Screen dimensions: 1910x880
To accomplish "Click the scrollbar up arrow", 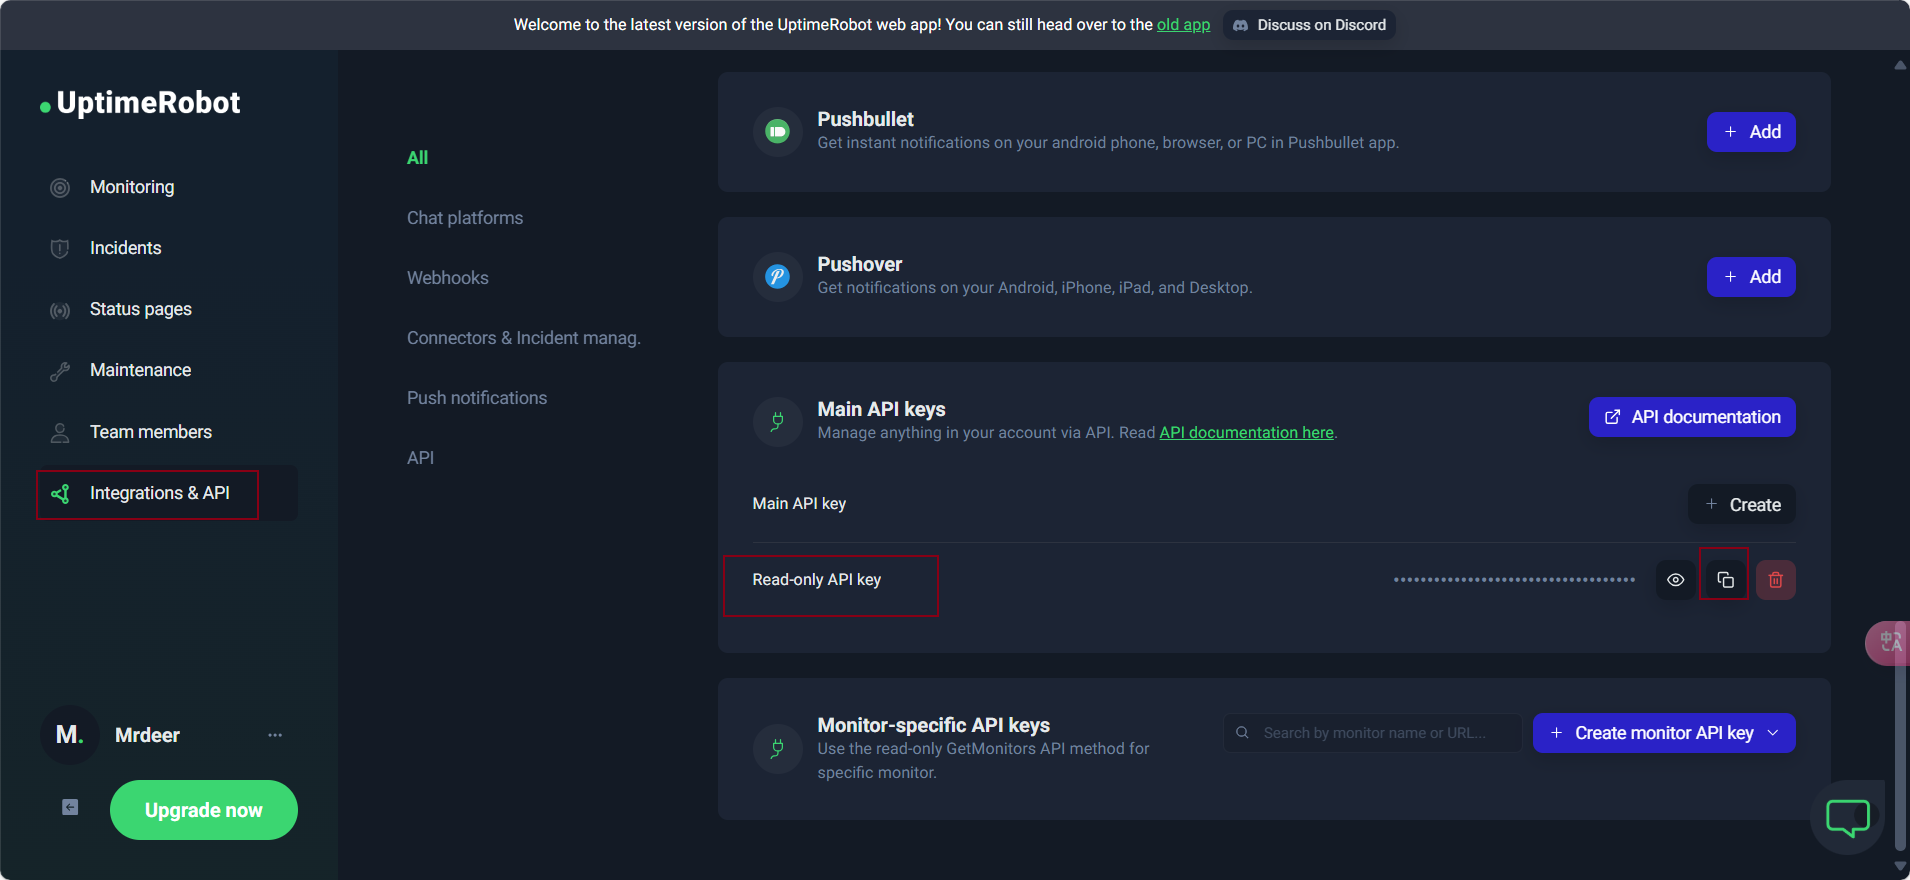I will [x=1900, y=65].
